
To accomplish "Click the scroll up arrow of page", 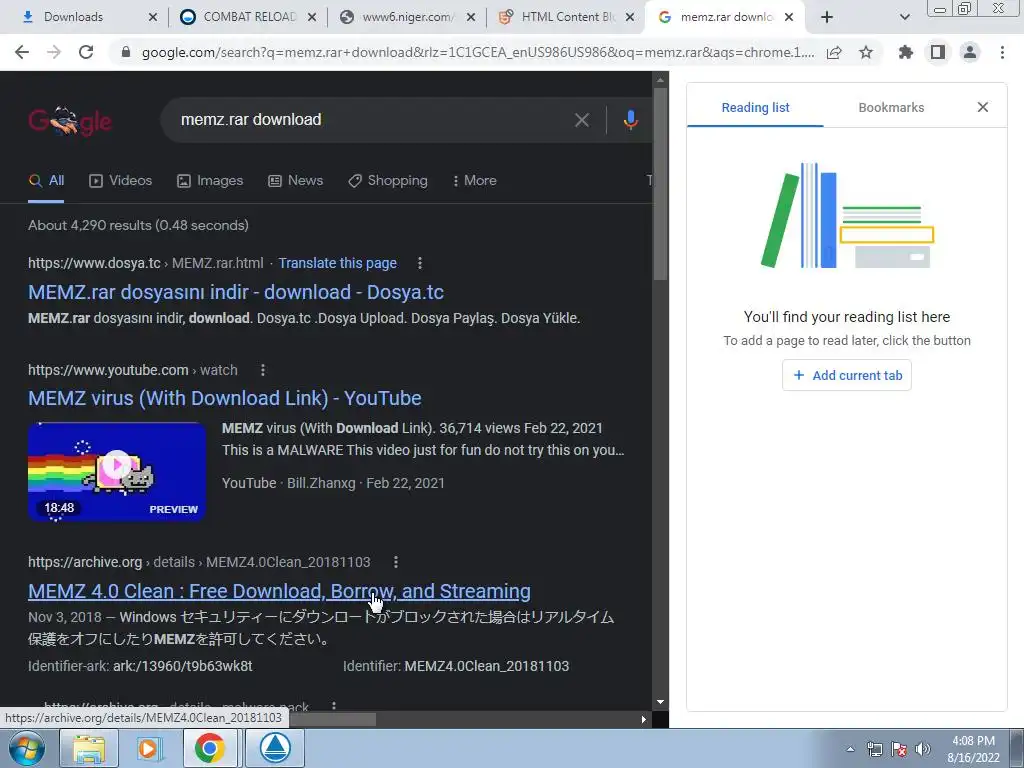I will coord(660,80).
